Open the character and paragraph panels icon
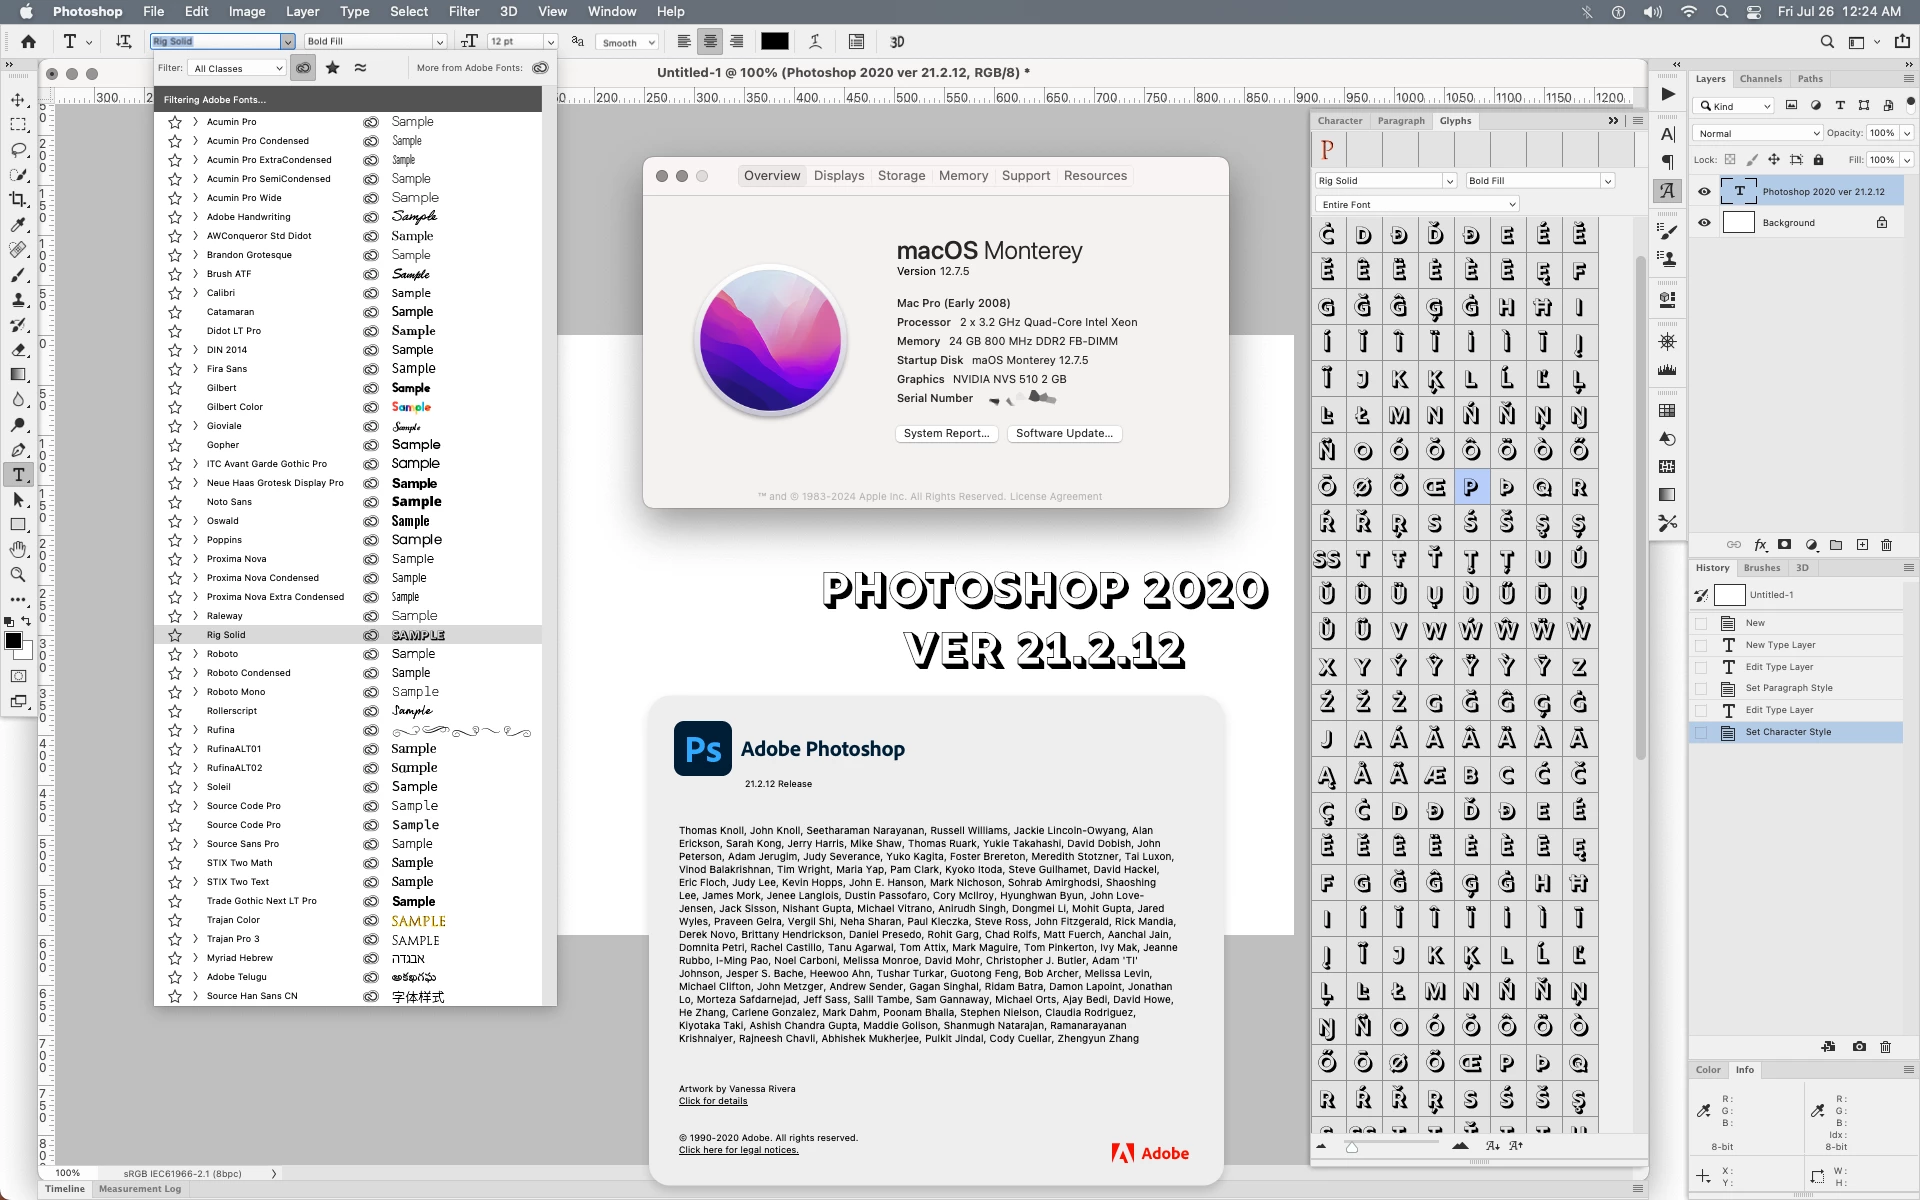 (856, 42)
